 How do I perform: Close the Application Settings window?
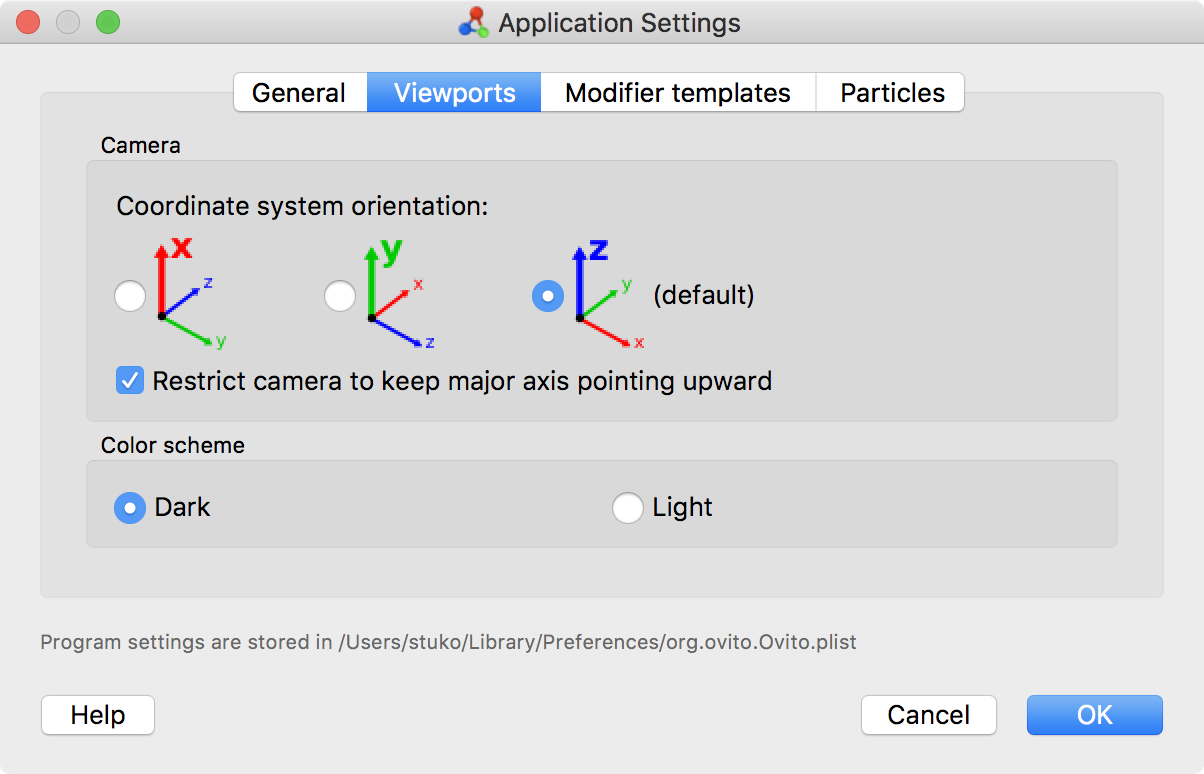[29, 22]
